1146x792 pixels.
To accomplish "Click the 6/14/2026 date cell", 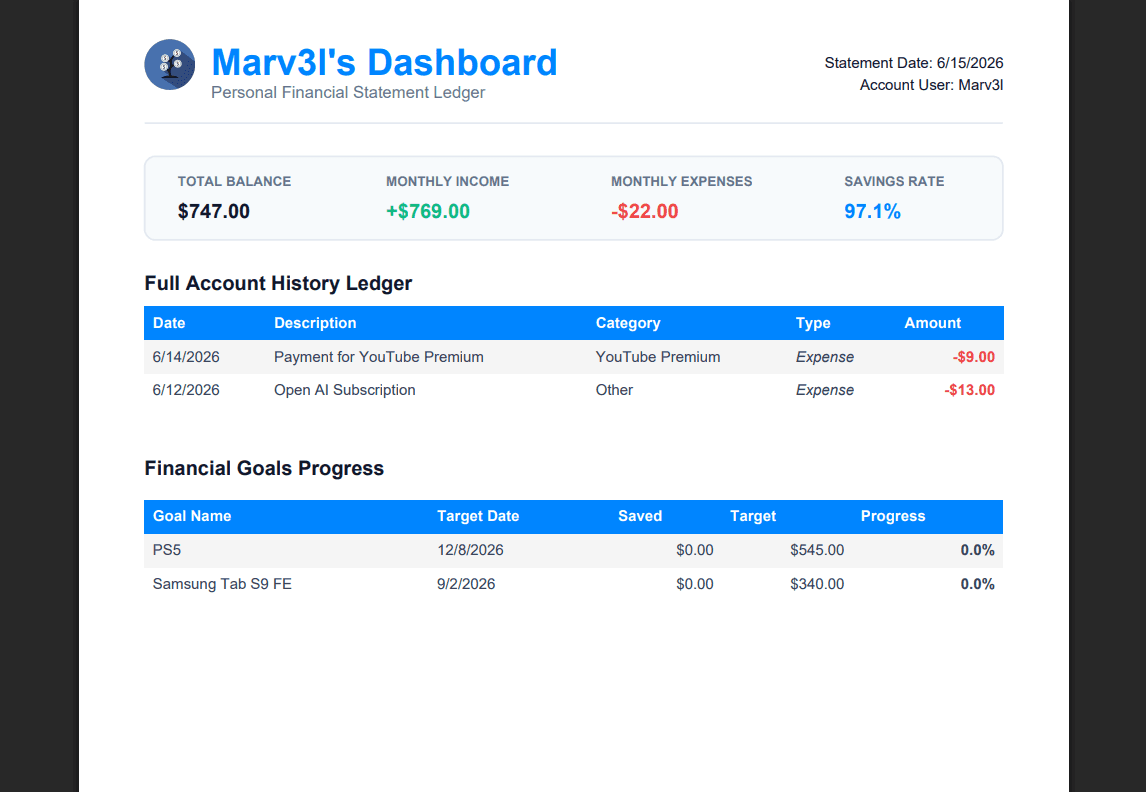I will (x=186, y=357).
